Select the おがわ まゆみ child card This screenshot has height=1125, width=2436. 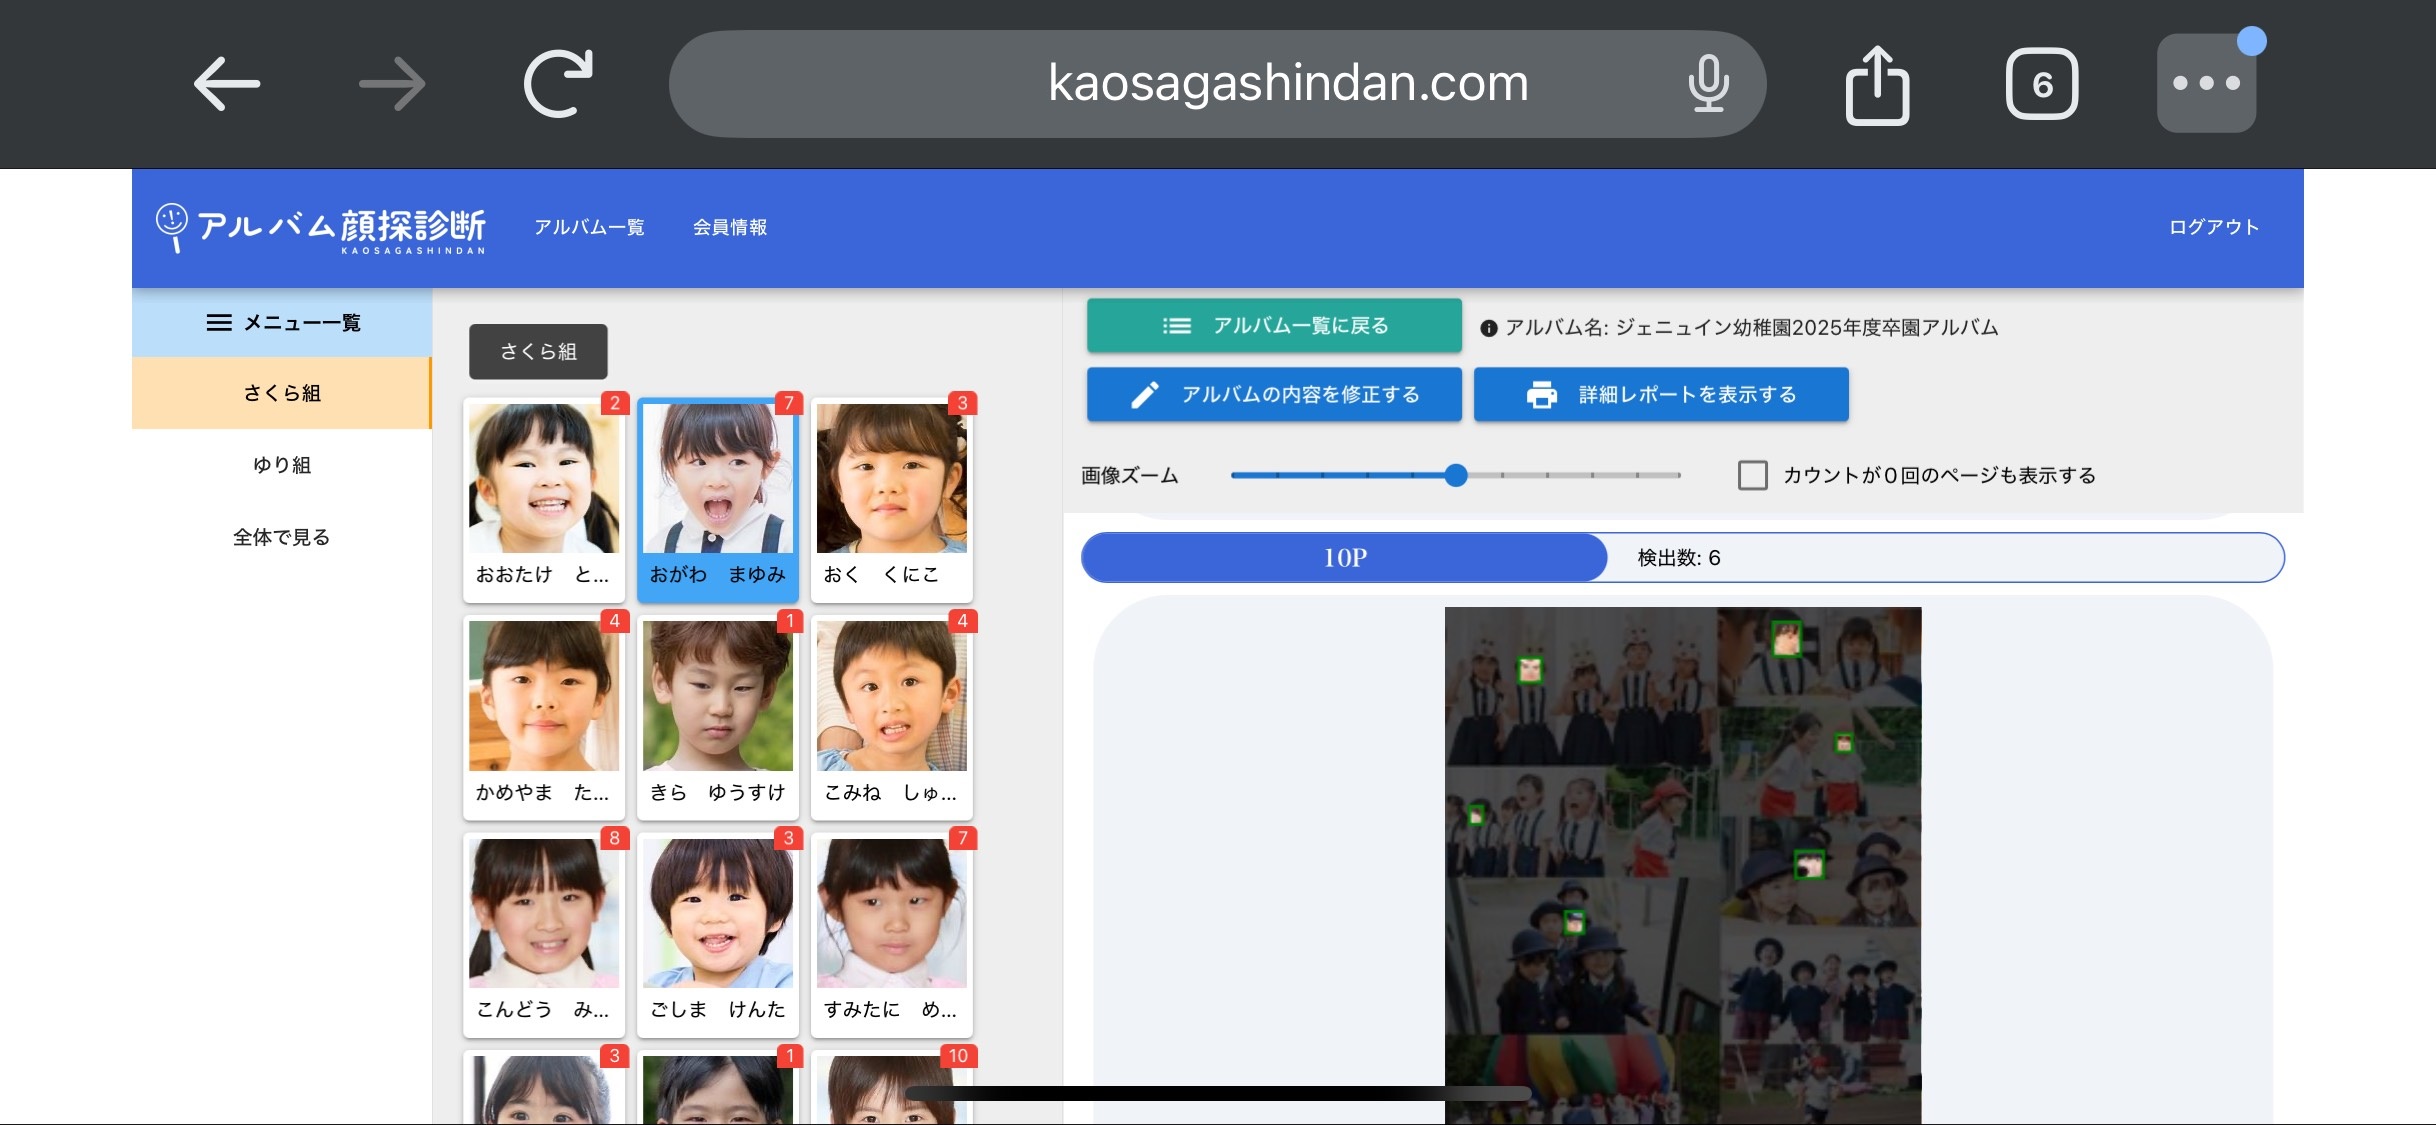(718, 500)
